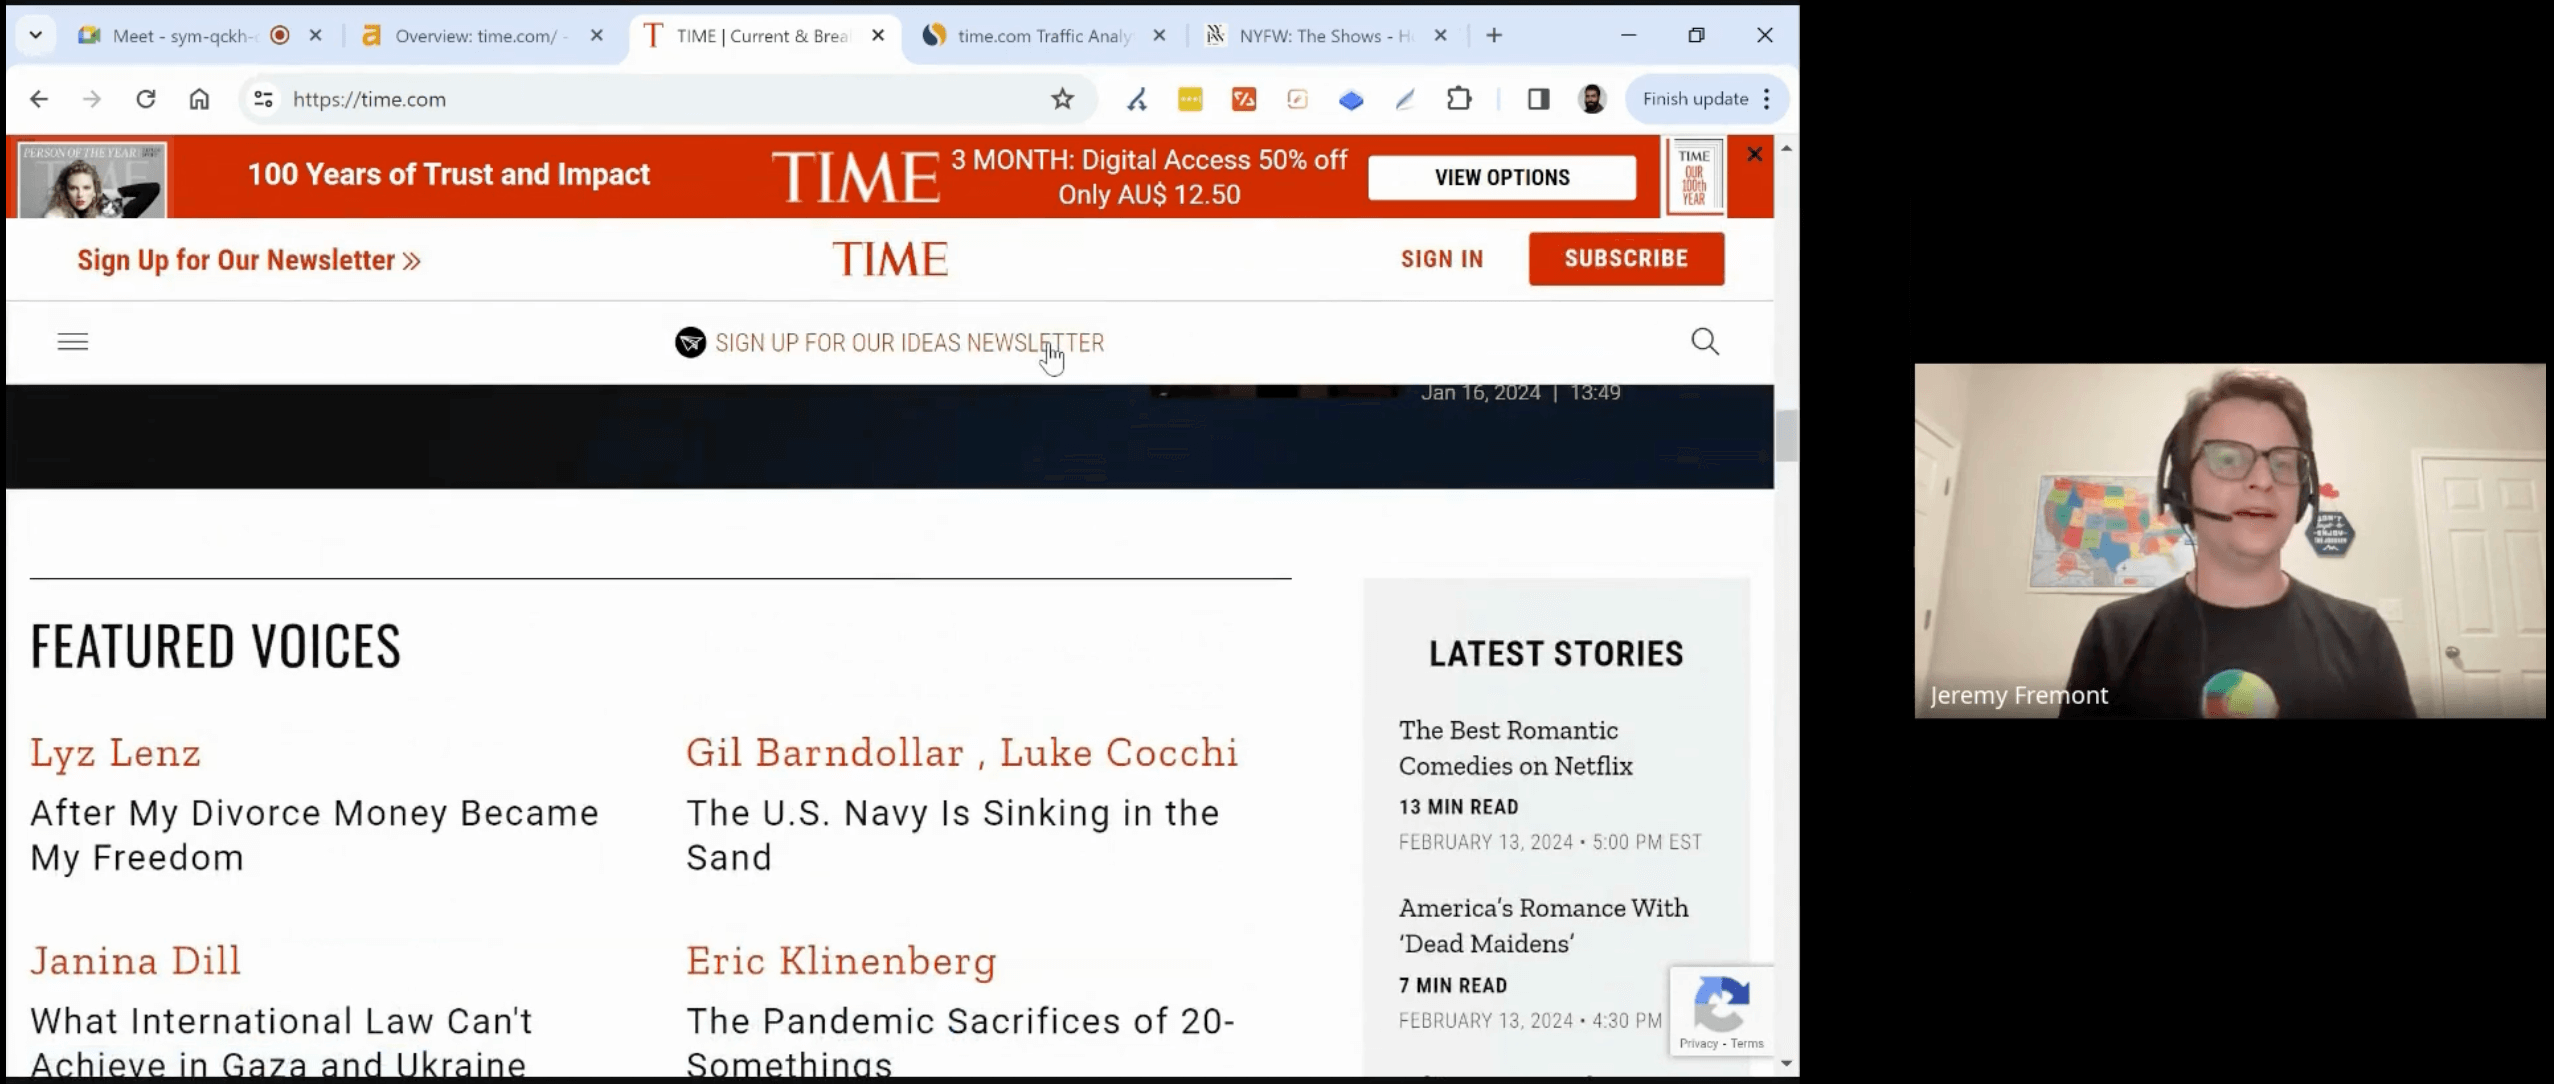The width and height of the screenshot is (2554, 1084).
Task: Expand the tab search dropdown arrow
Action: pyautogui.click(x=35, y=36)
